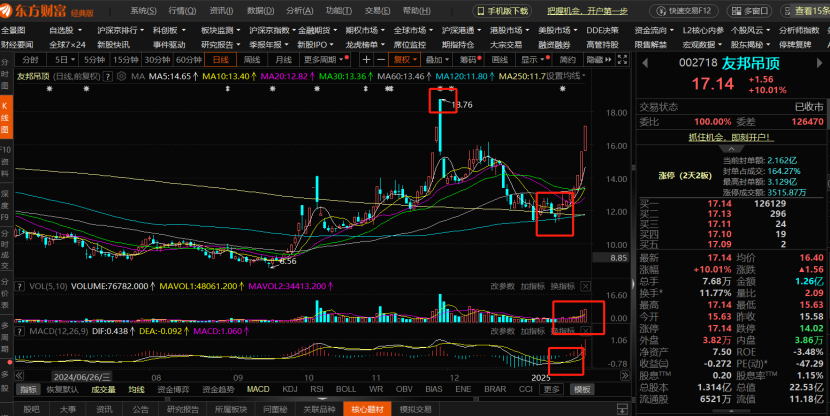Open 更多周期 dropdown

coord(324,60)
